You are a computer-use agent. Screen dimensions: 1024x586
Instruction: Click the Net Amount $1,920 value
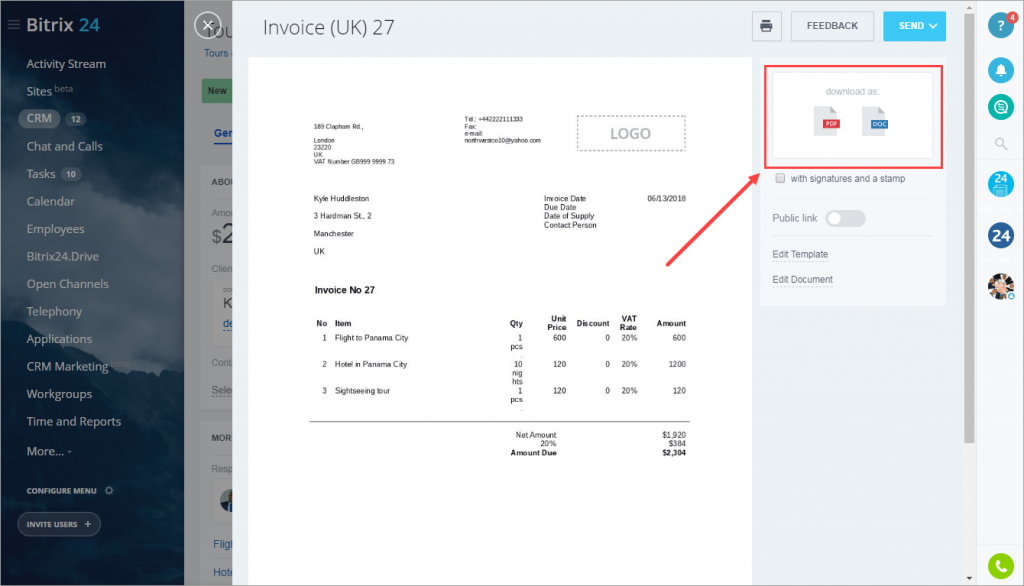[673, 435]
